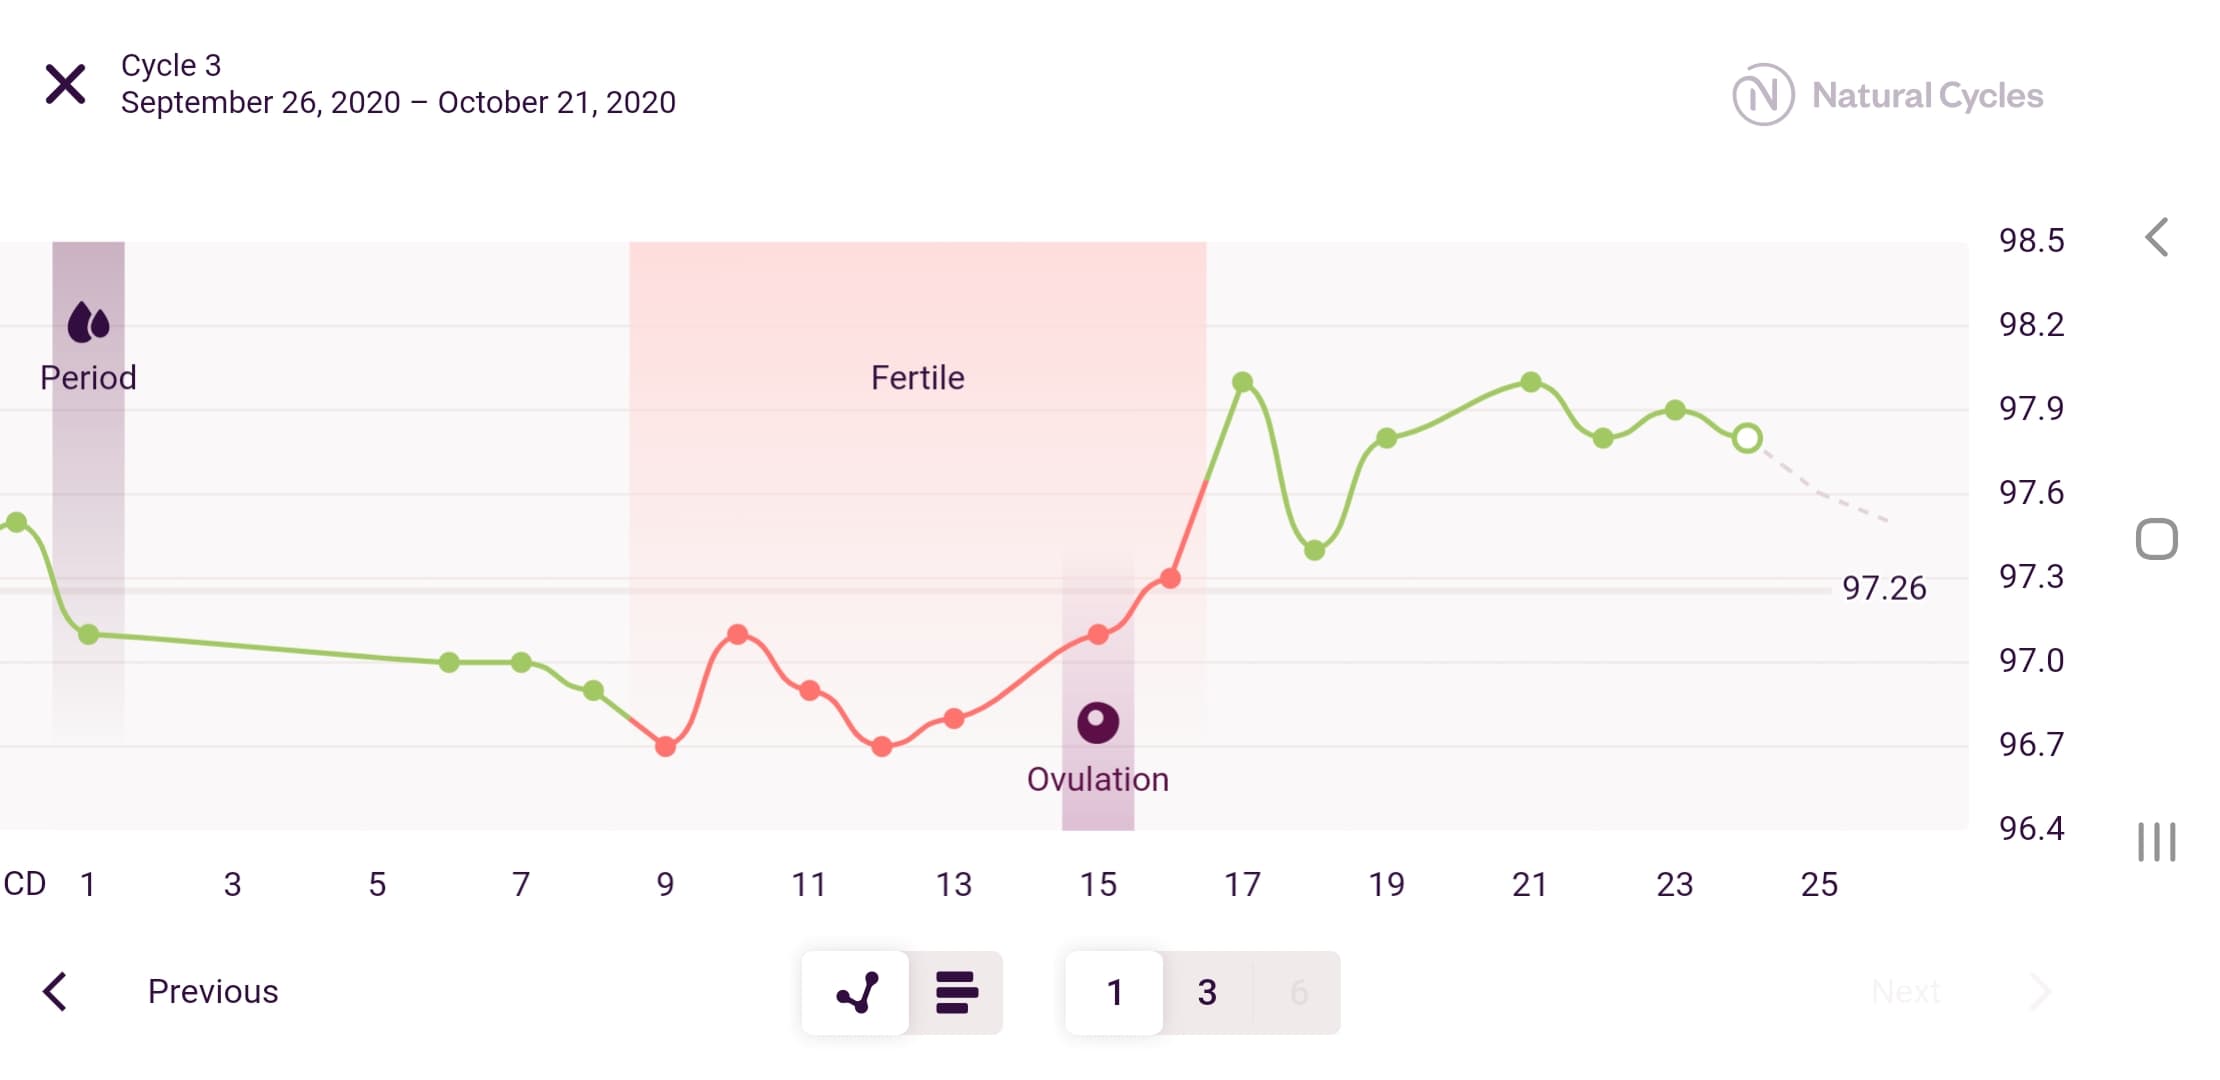Switch to the bar list view
The height and width of the screenshot is (1080, 2220).
pos(956,992)
